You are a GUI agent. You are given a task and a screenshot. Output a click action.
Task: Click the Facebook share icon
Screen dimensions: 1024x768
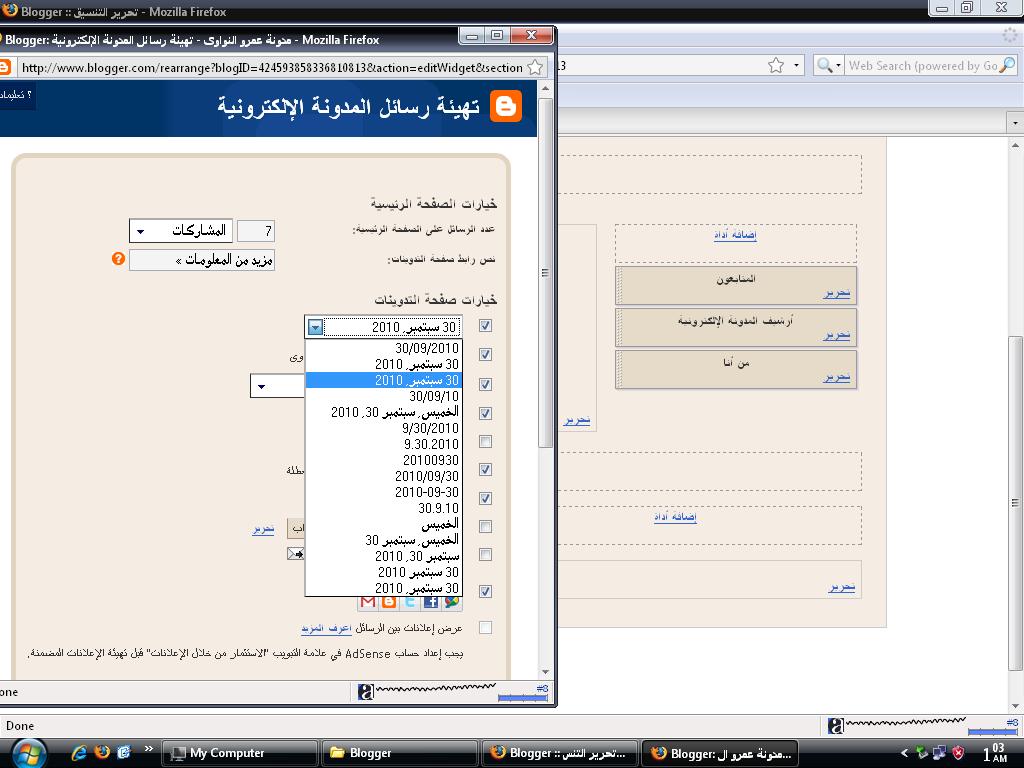pos(430,602)
